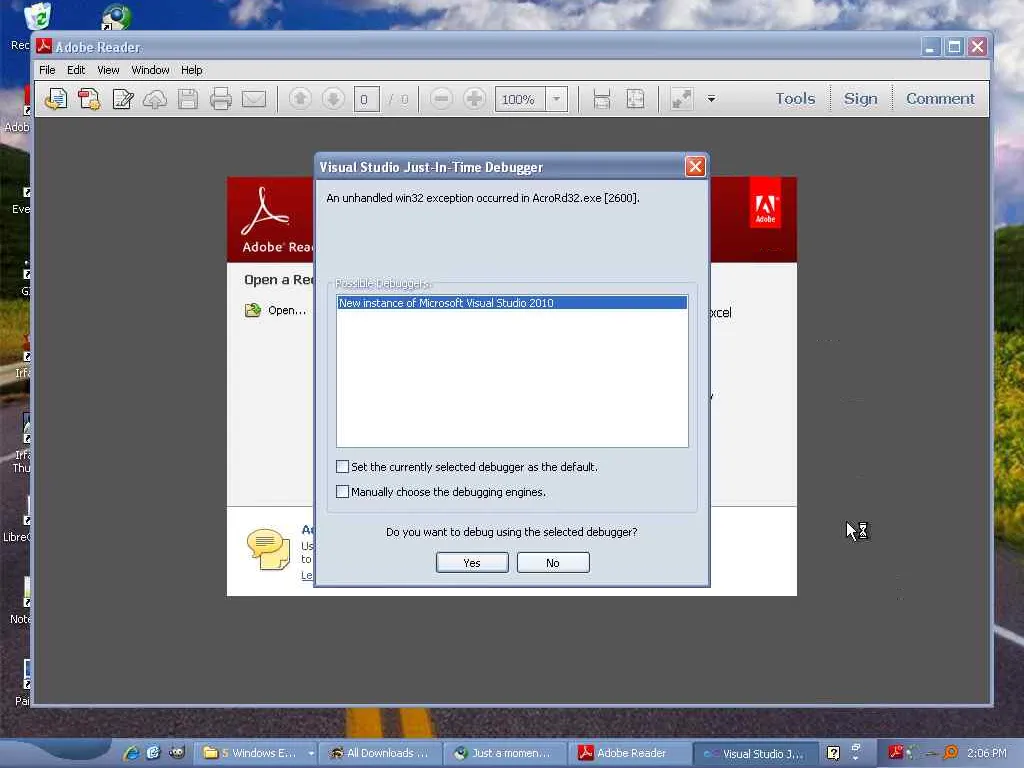Click the cloud upload toolbar icon
This screenshot has height=768, width=1024.
[x=155, y=99]
